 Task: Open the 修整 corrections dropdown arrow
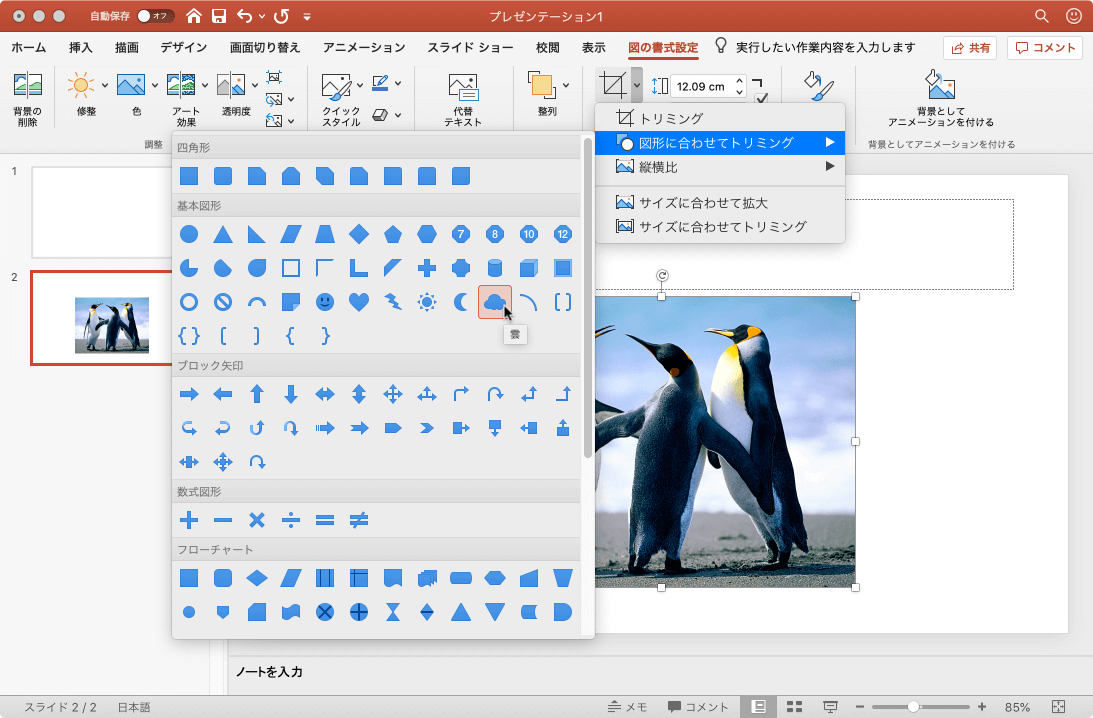pos(106,84)
